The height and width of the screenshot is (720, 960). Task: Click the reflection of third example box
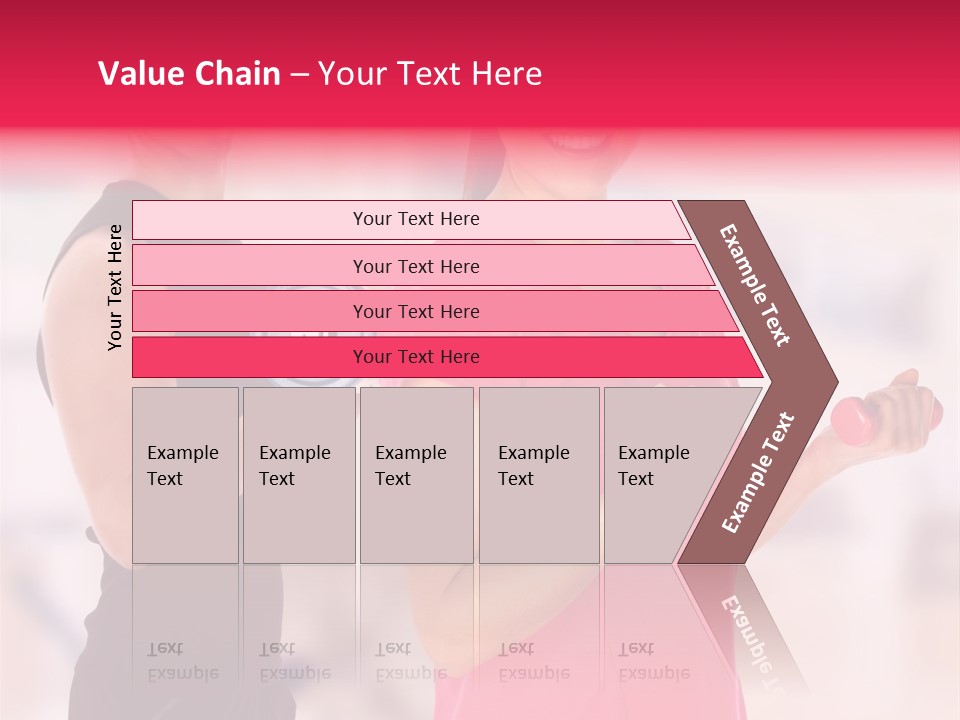point(417,631)
